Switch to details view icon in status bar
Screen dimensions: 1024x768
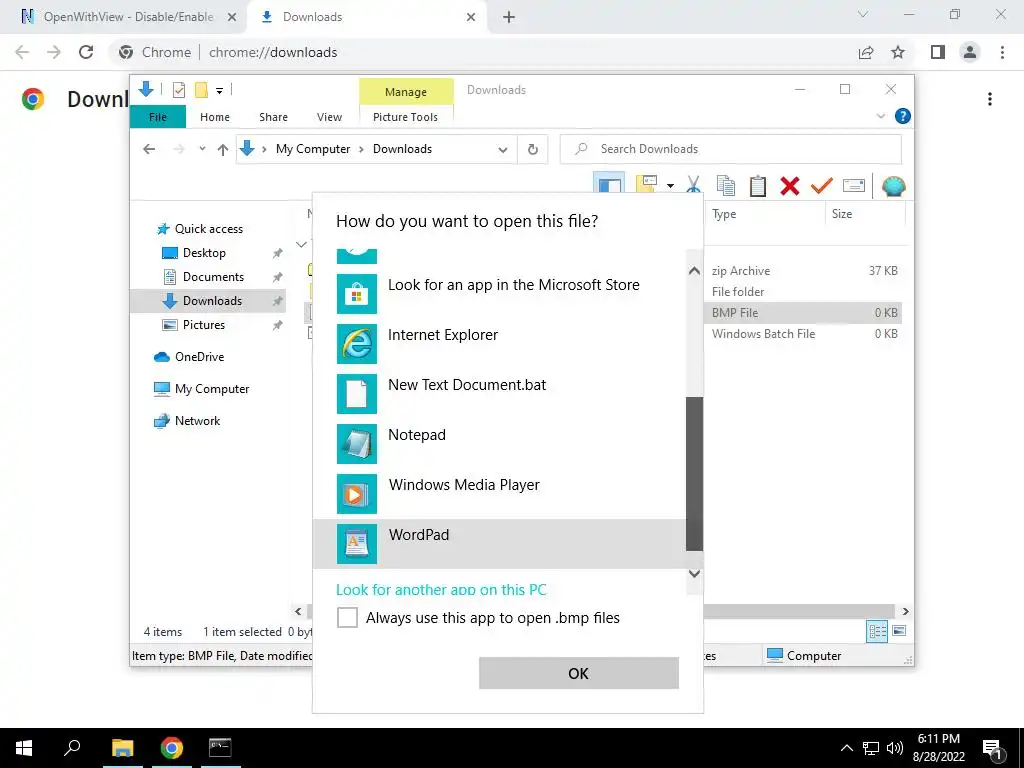877,631
